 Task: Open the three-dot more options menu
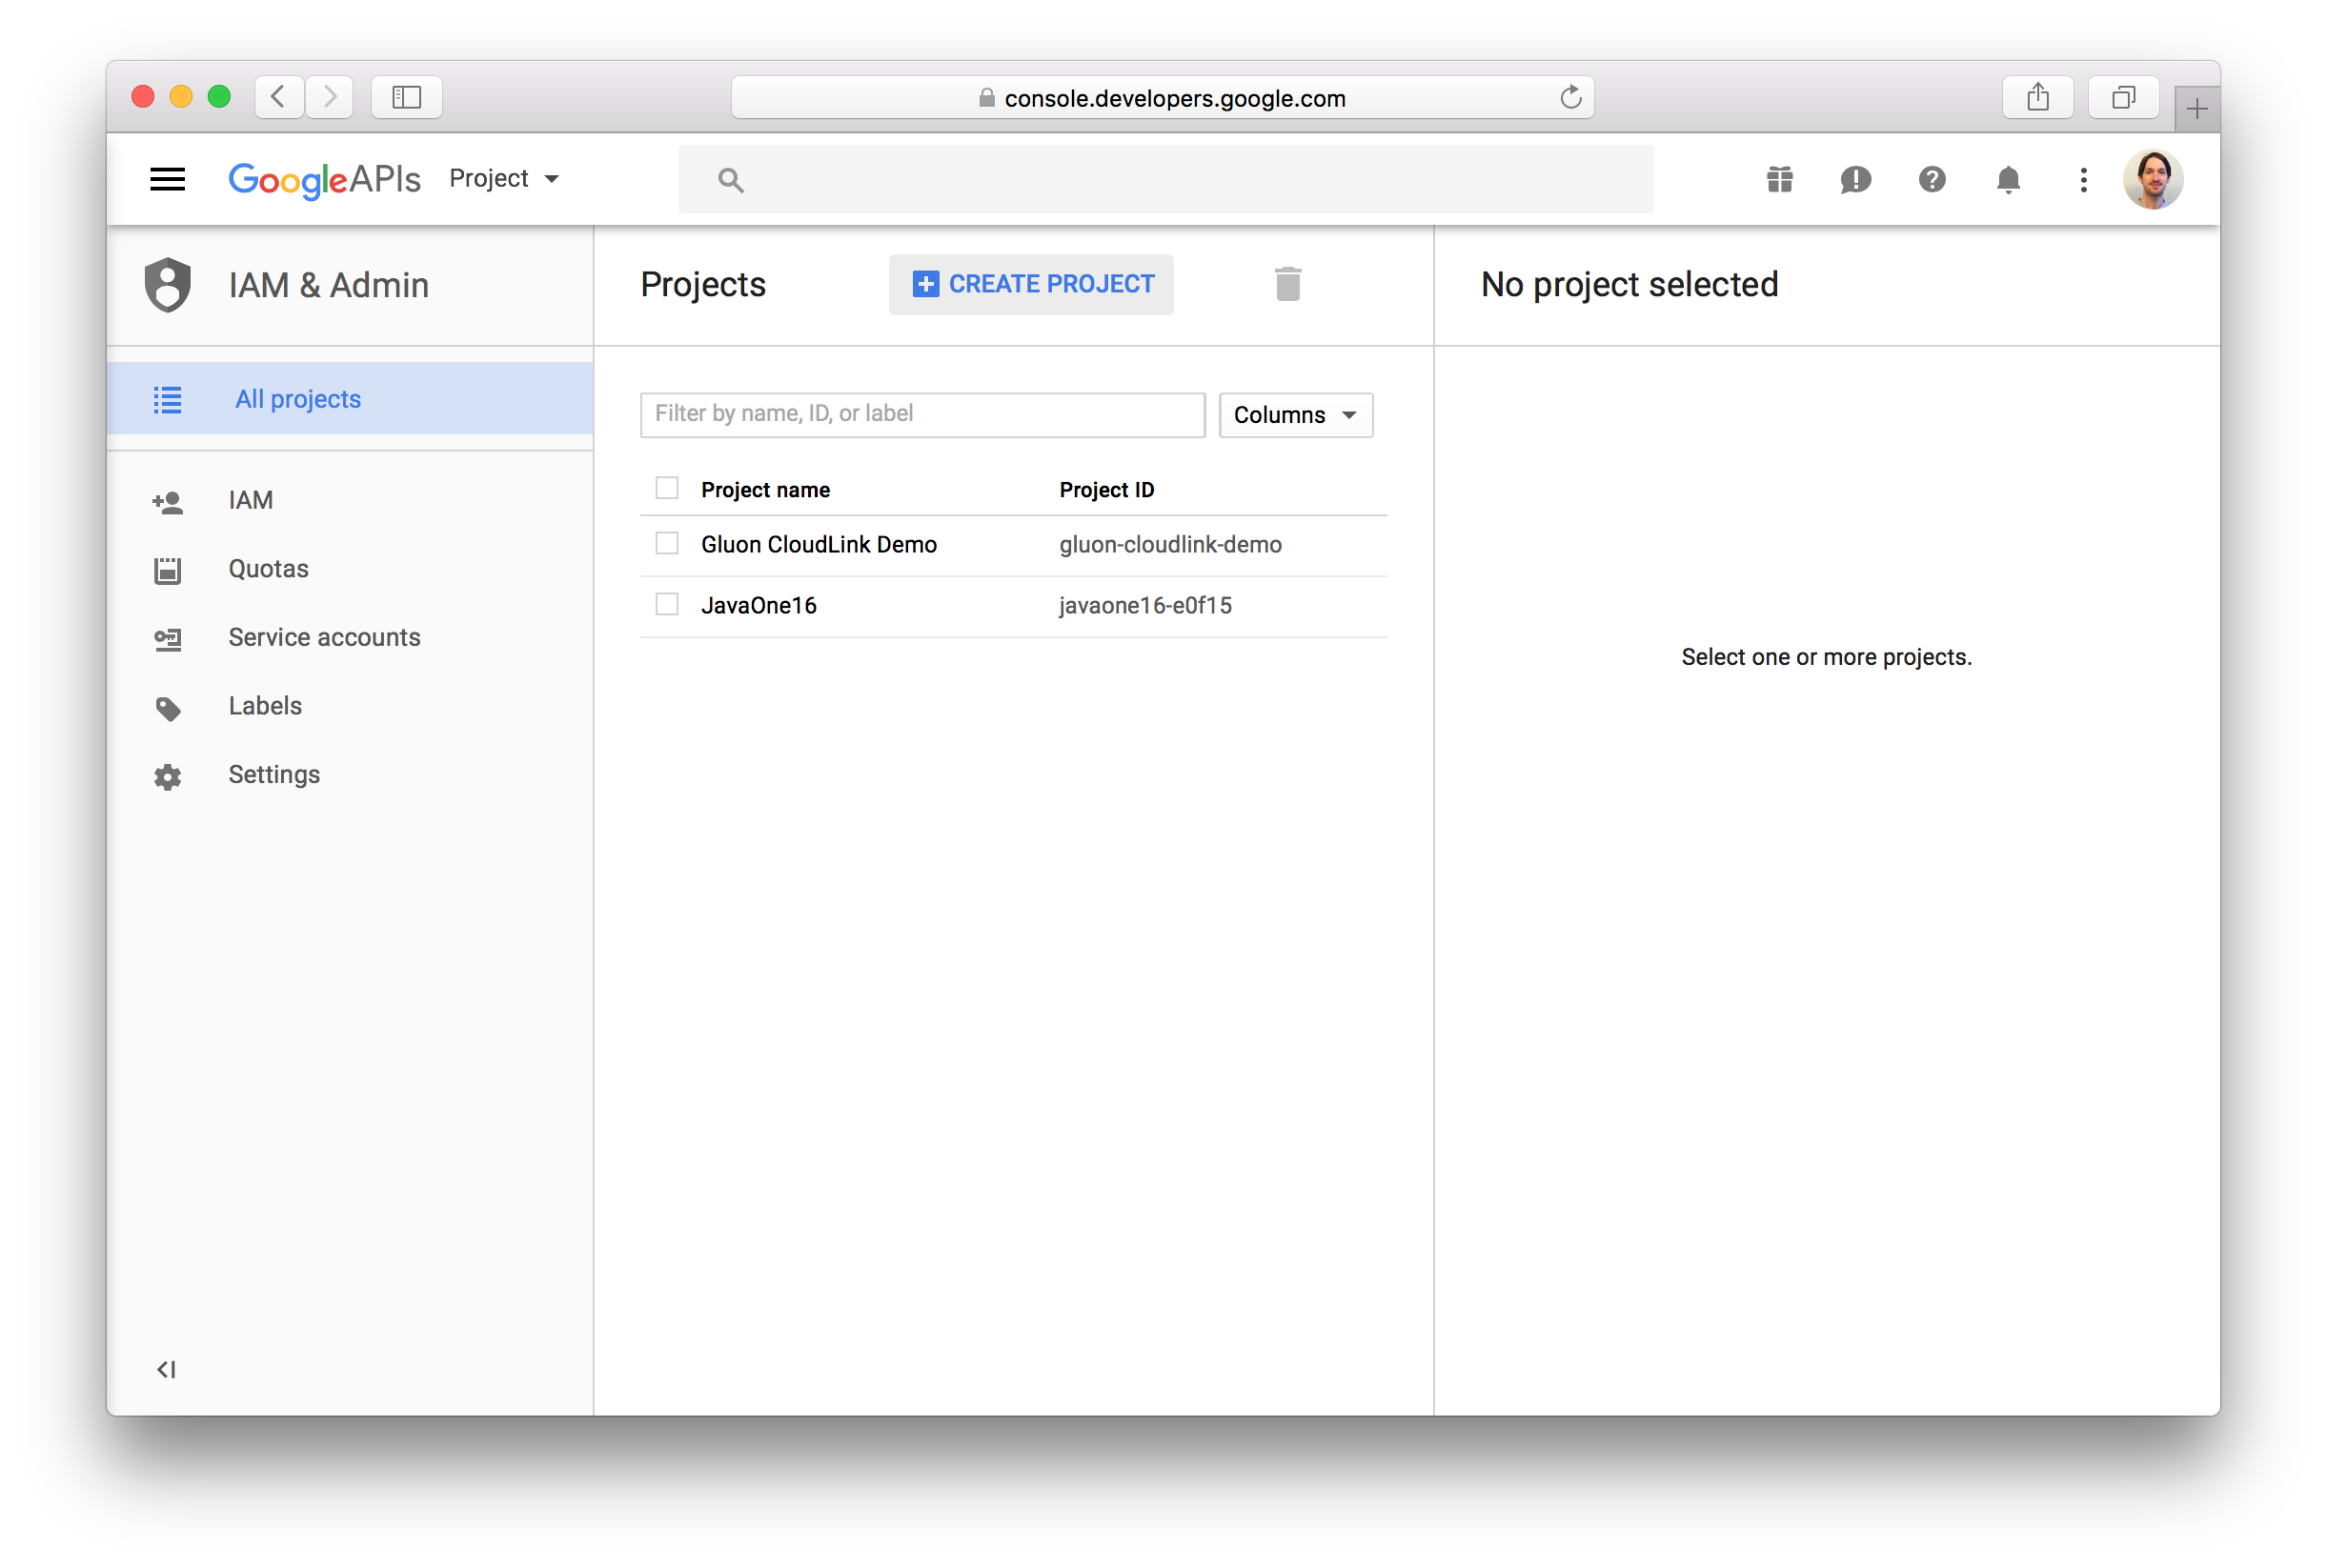coord(2083,179)
